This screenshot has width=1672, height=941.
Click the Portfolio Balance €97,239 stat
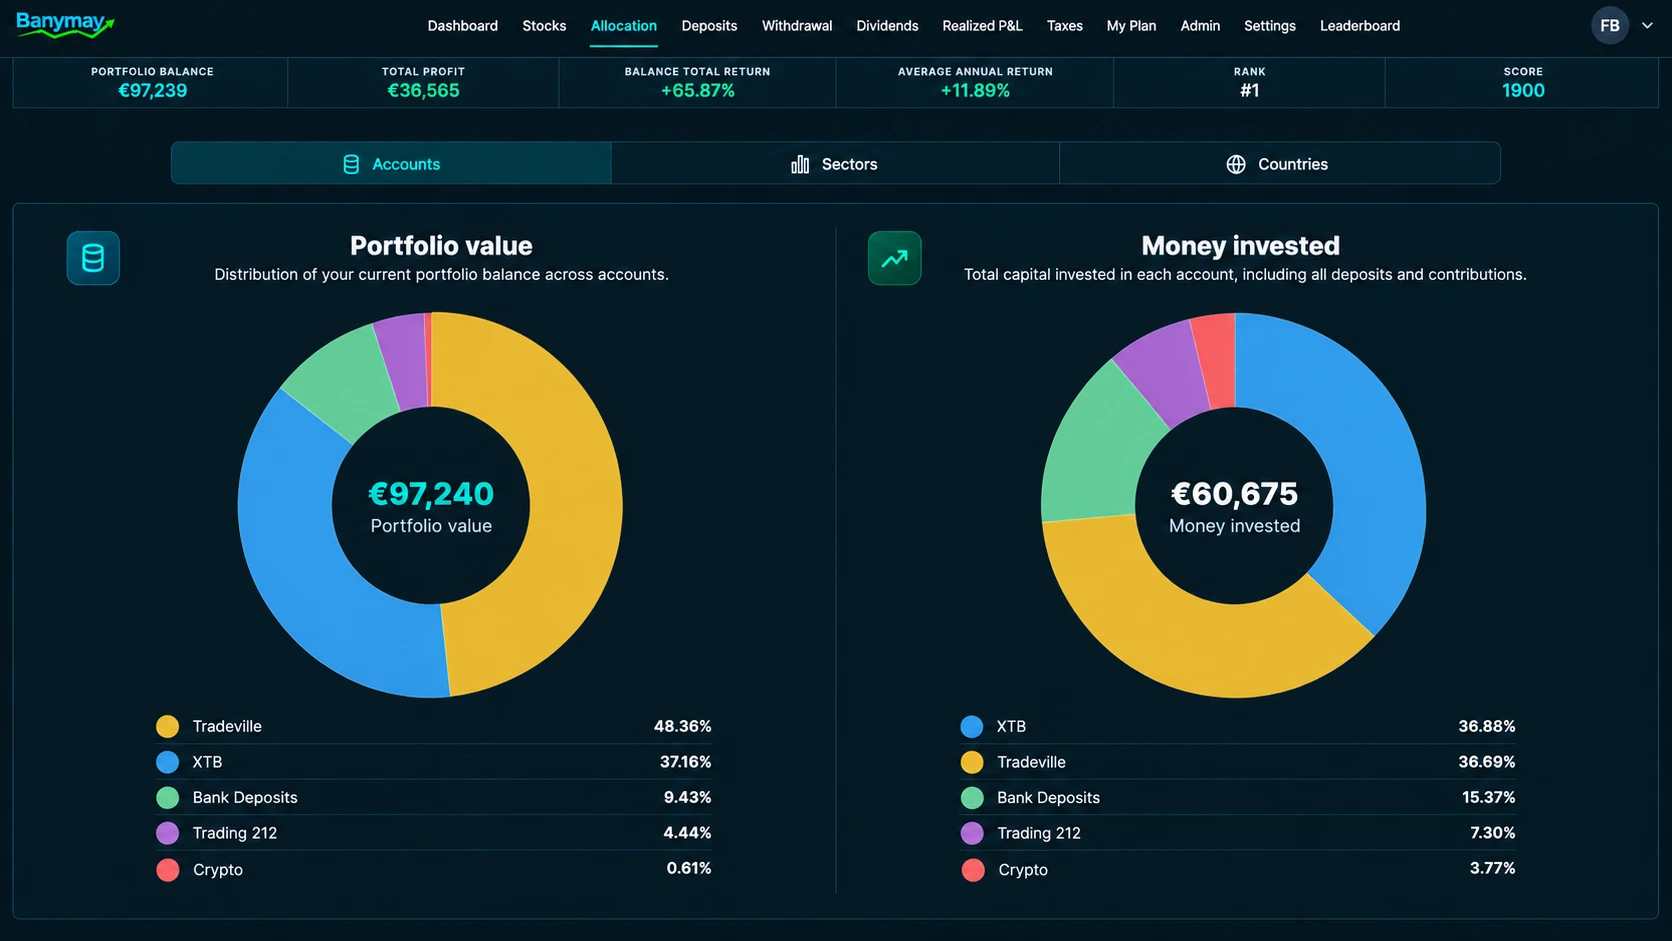(x=152, y=82)
